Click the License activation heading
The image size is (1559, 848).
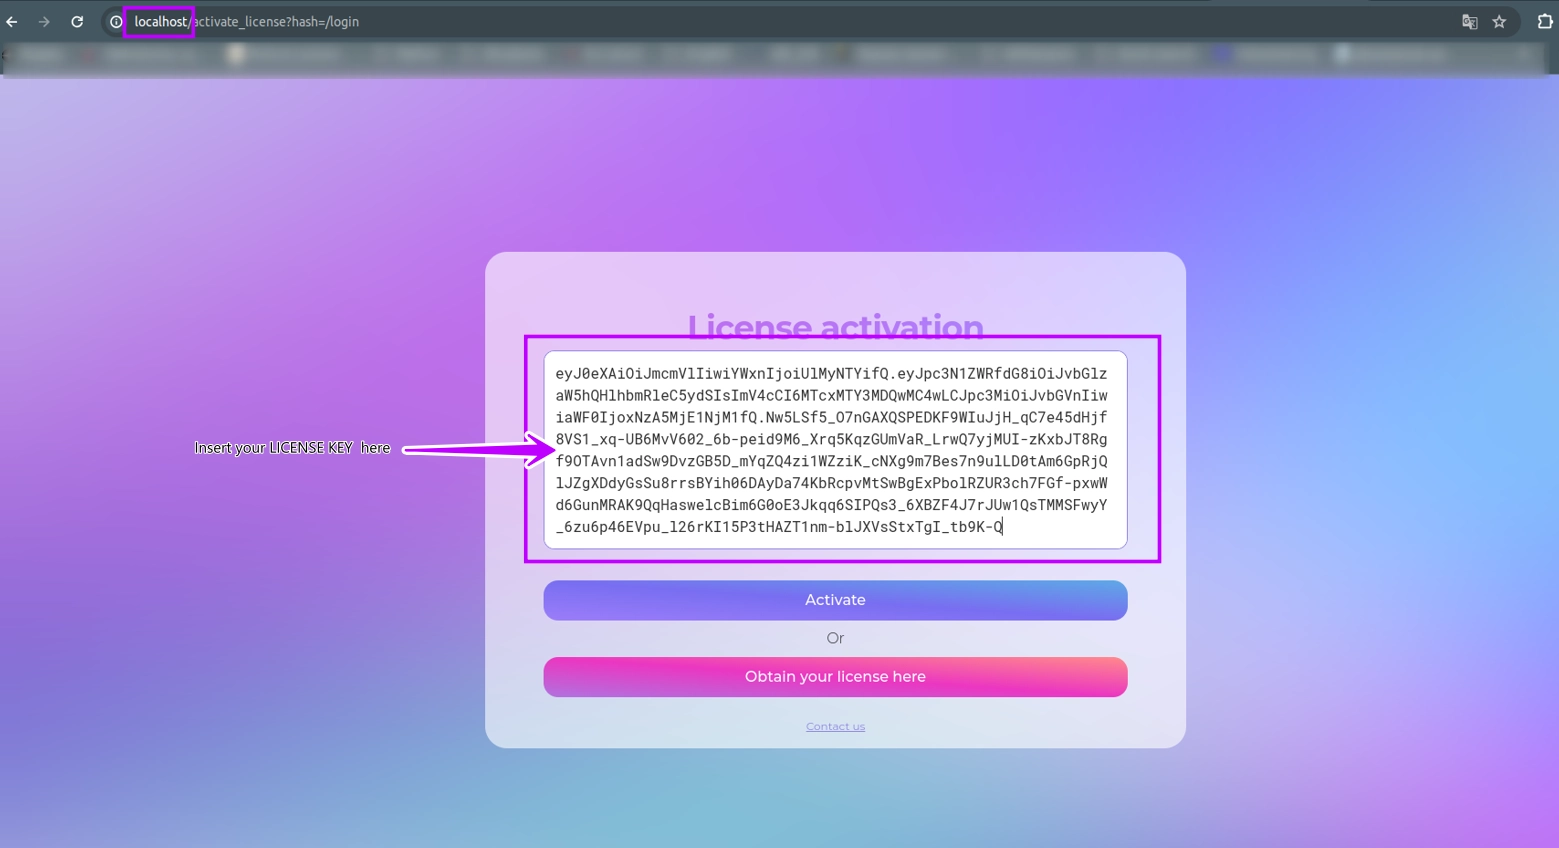coord(835,322)
